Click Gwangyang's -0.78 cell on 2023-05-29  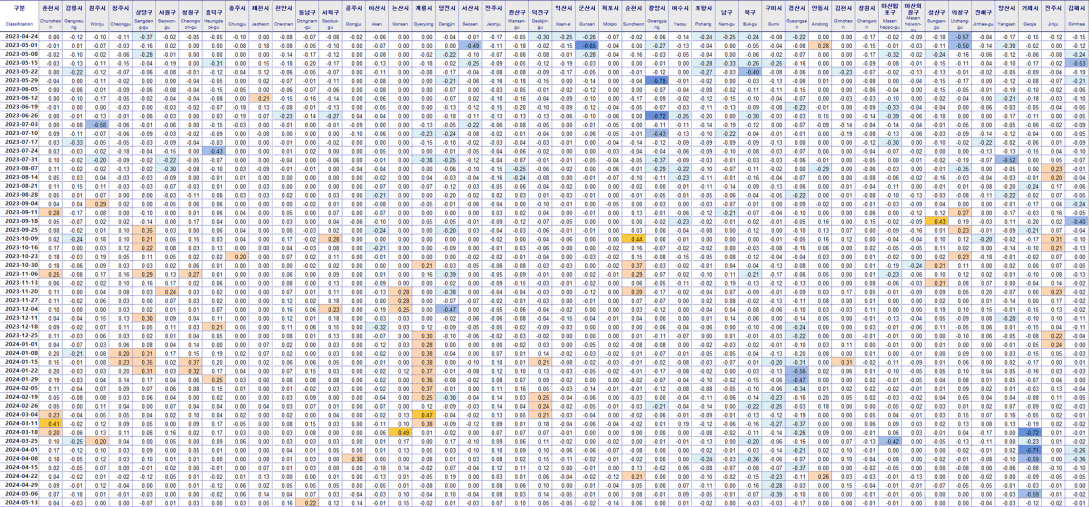coord(655,80)
